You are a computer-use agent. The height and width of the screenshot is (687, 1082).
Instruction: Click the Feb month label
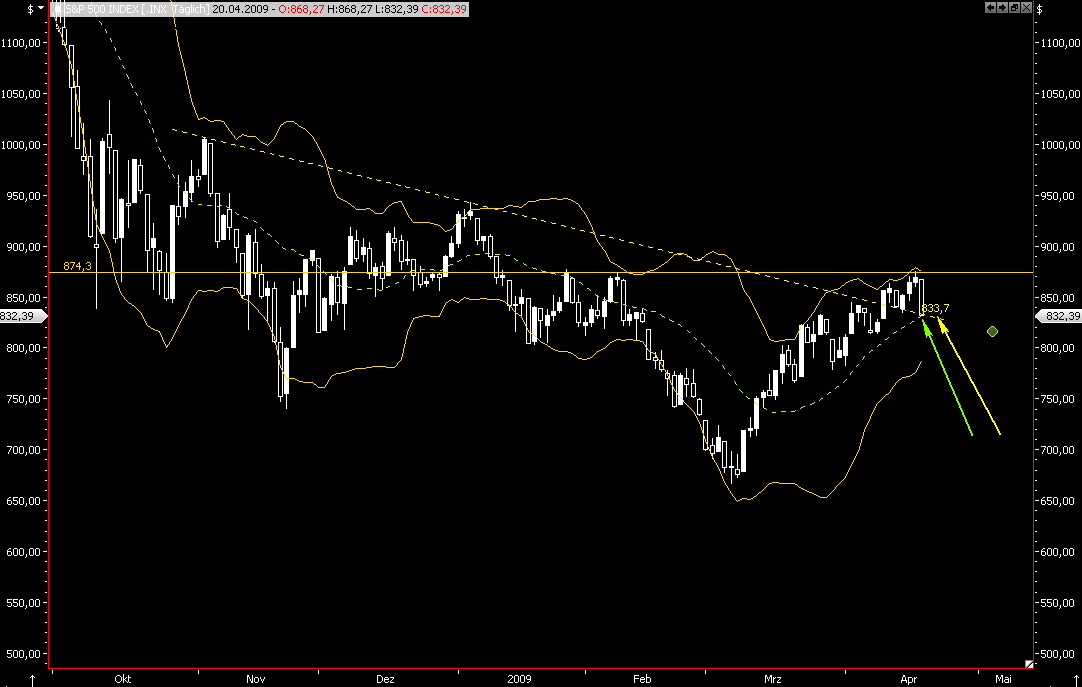click(642, 679)
